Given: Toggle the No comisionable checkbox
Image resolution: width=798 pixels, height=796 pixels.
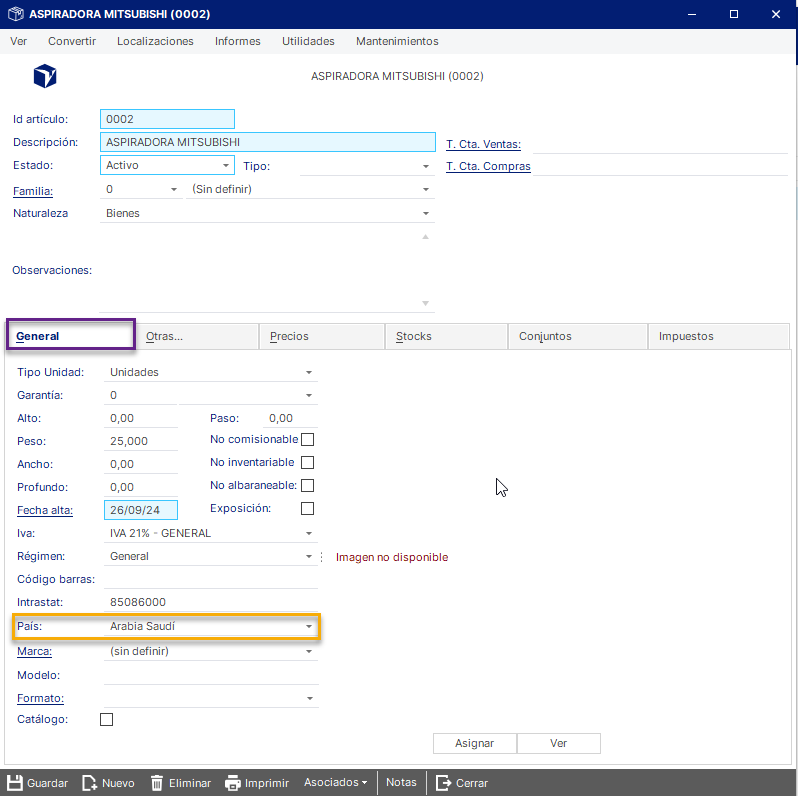Looking at the screenshot, I should (307, 439).
